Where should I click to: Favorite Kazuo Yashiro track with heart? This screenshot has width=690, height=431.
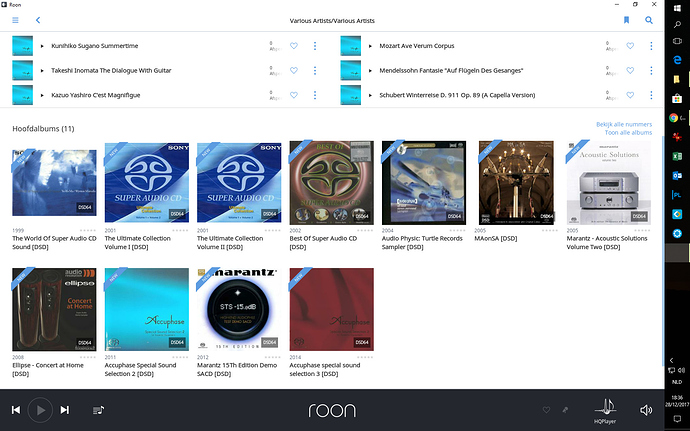294,95
